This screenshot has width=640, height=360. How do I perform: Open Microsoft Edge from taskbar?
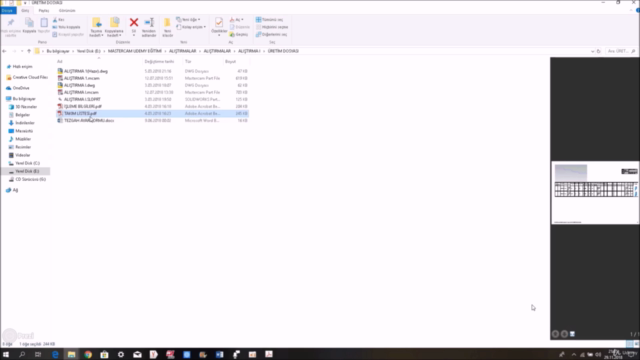click(x=55, y=354)
